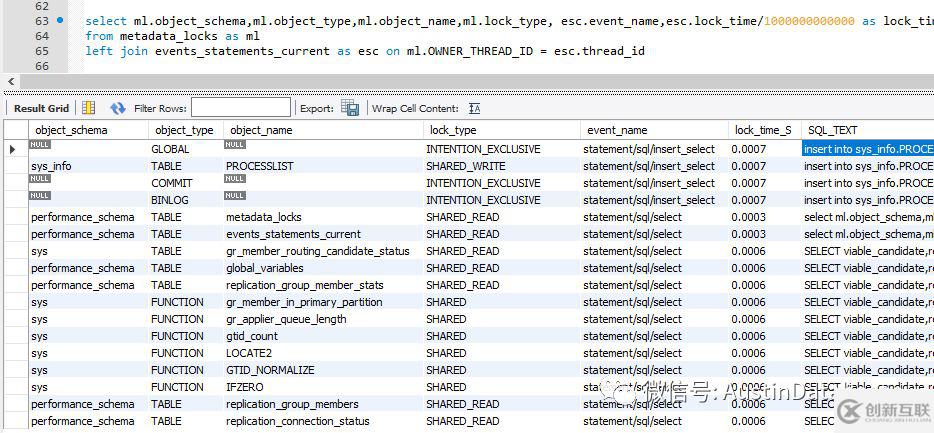Select the GTID_NORMALIZE function cell

point(323,370)
